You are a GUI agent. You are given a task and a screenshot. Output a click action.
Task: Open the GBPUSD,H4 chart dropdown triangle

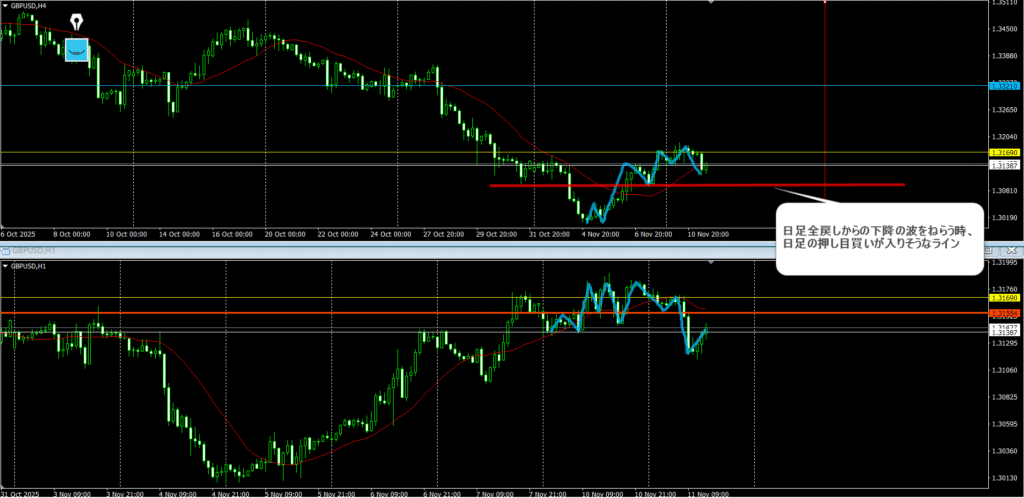(5, 5)
